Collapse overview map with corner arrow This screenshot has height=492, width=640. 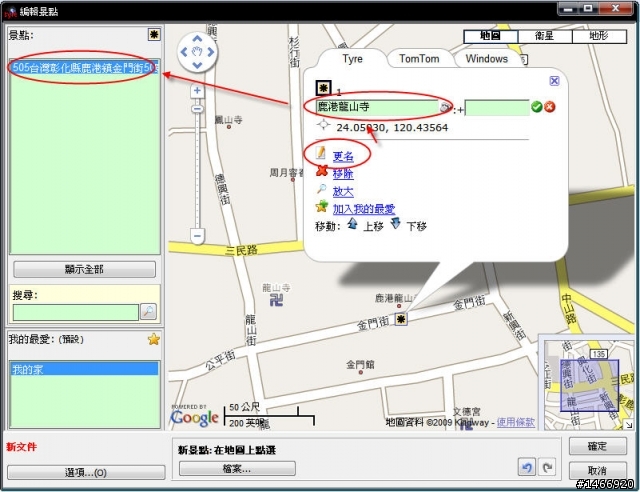629,425
